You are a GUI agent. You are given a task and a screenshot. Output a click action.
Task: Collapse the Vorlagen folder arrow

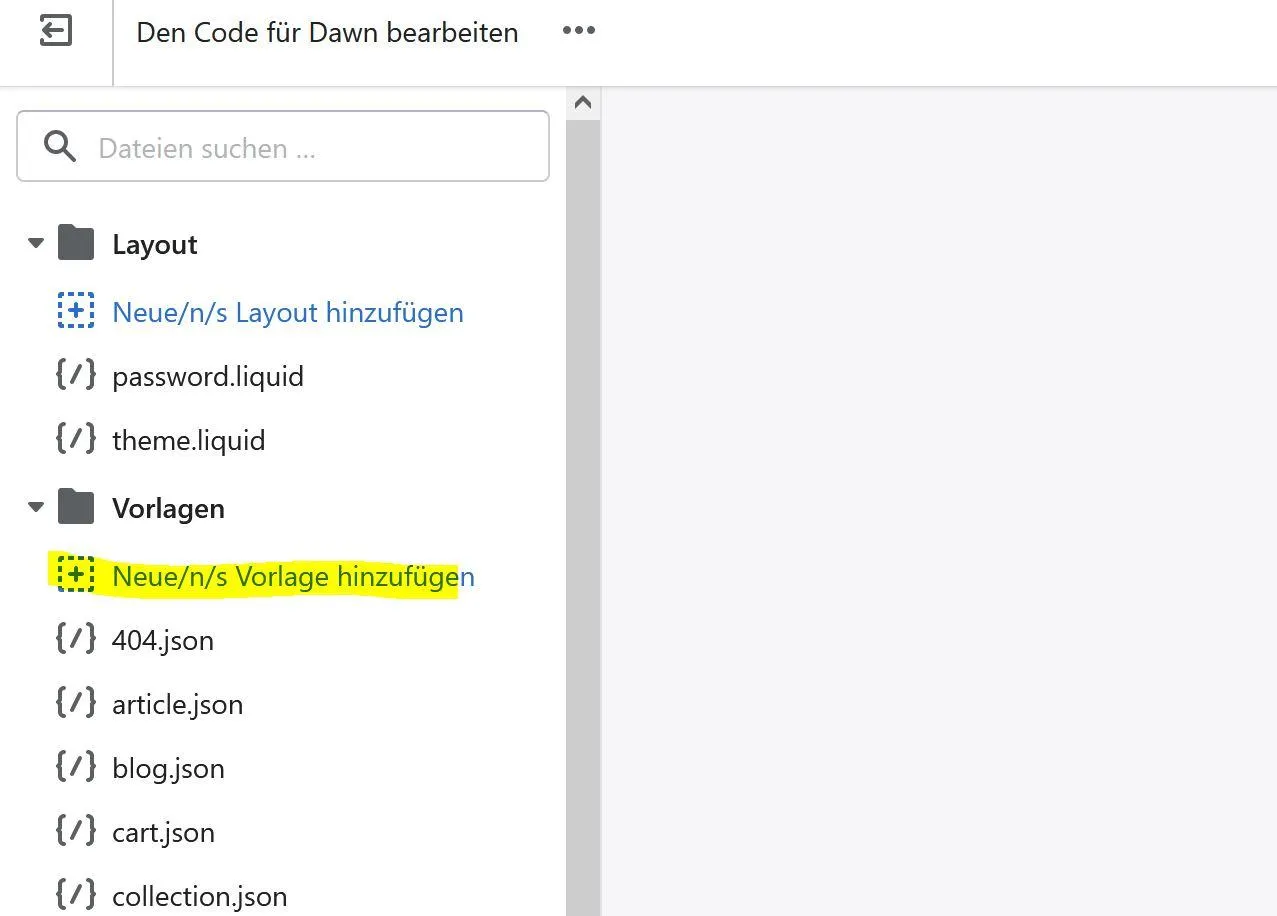(36, 507)
